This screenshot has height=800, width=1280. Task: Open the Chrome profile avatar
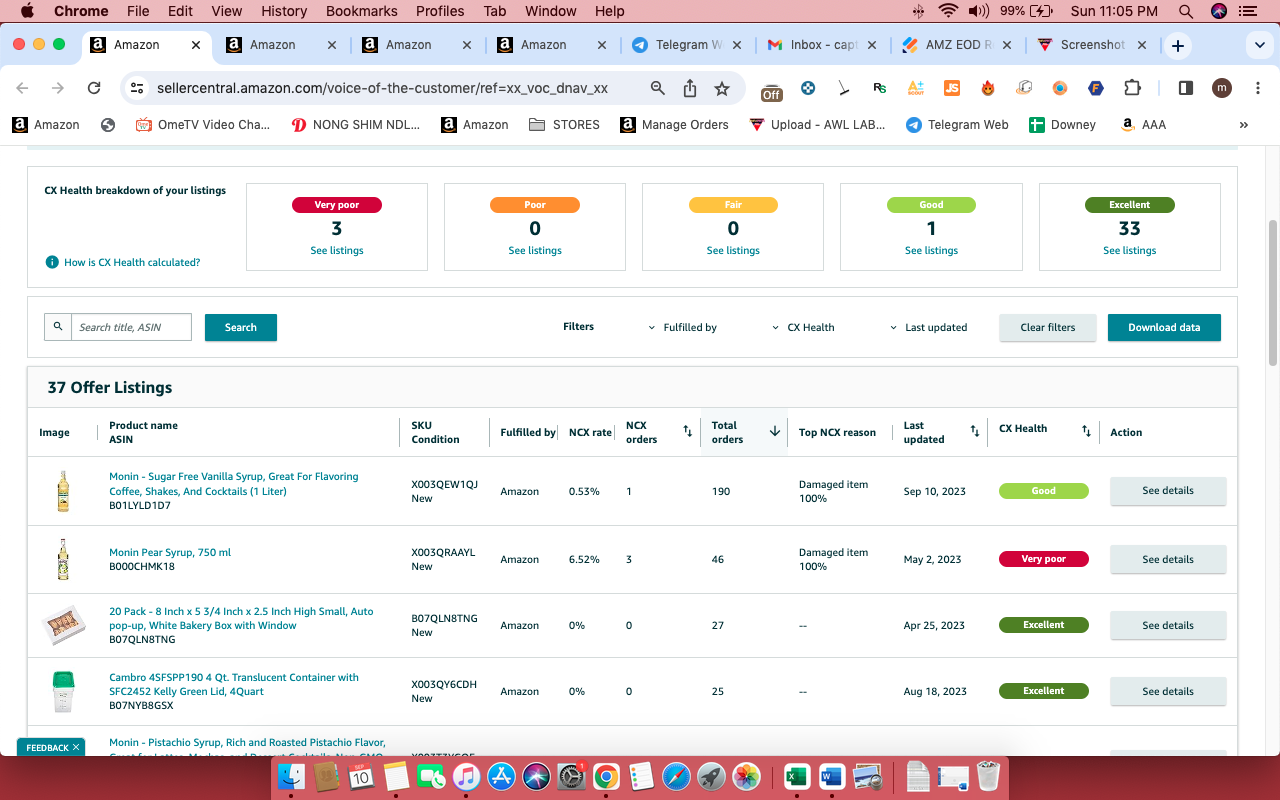[1222, 88]
